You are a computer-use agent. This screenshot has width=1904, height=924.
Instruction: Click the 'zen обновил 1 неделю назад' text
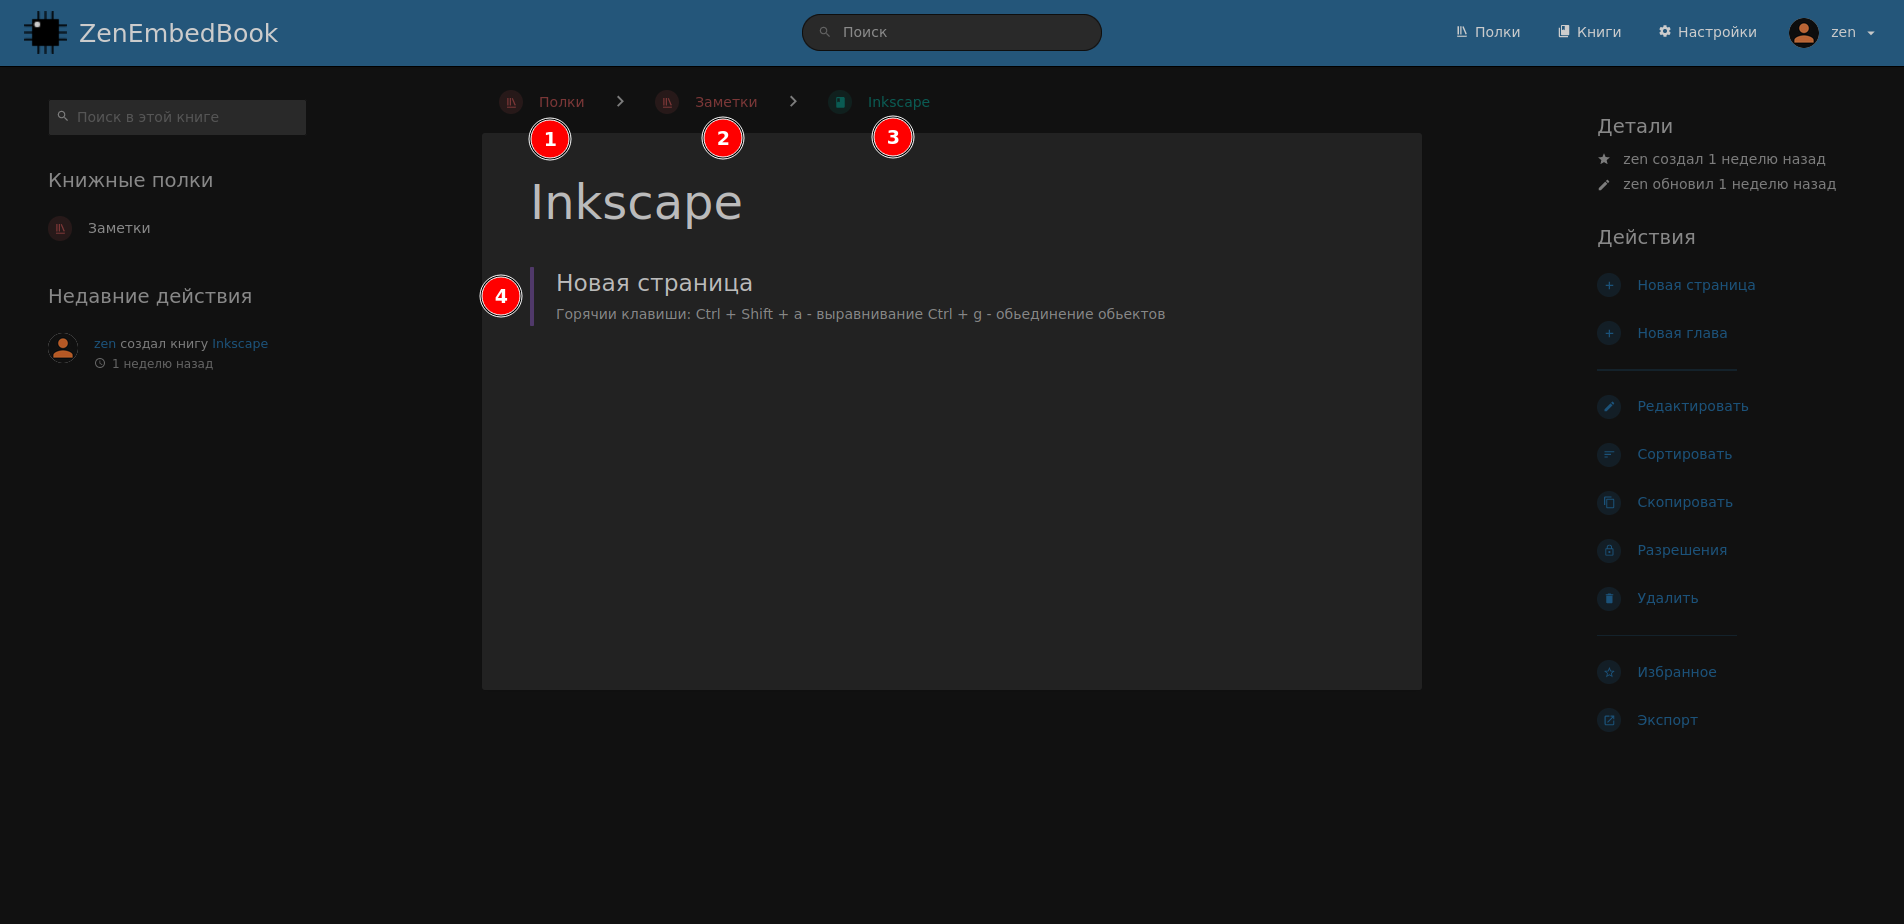click(x=1729, y=184)
